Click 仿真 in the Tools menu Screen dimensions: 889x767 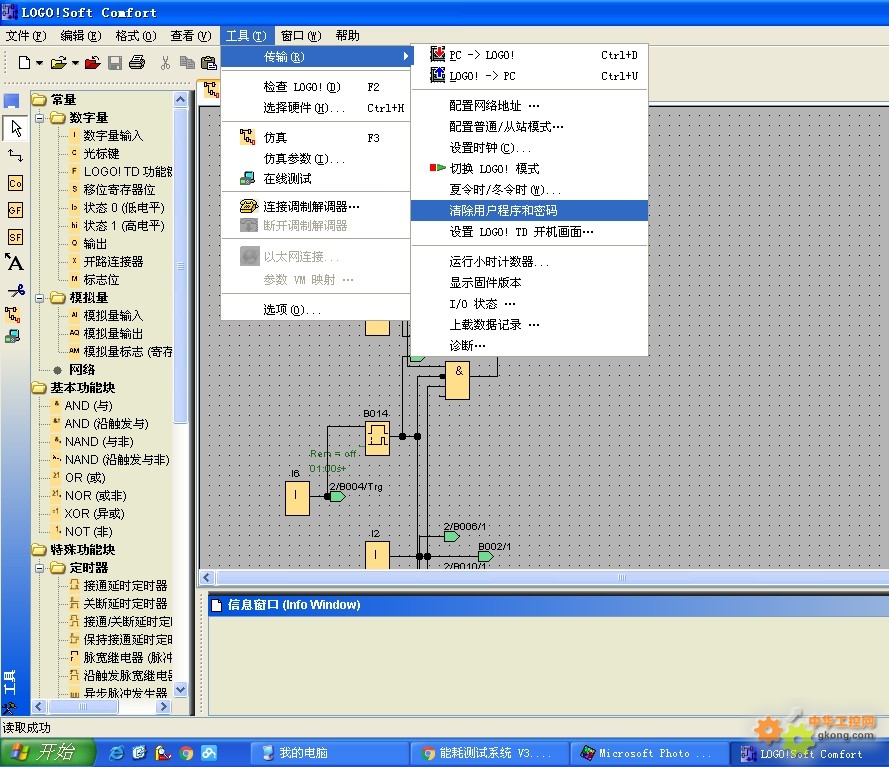316,138
